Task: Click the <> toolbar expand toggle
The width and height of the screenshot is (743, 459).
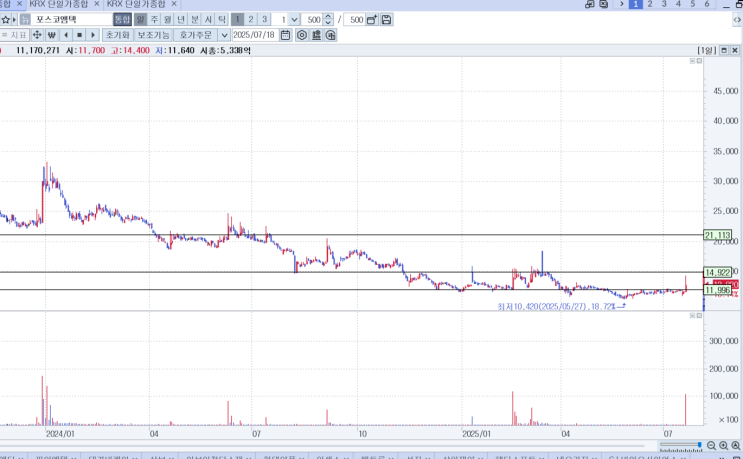Action: click(x=737, y=19)
